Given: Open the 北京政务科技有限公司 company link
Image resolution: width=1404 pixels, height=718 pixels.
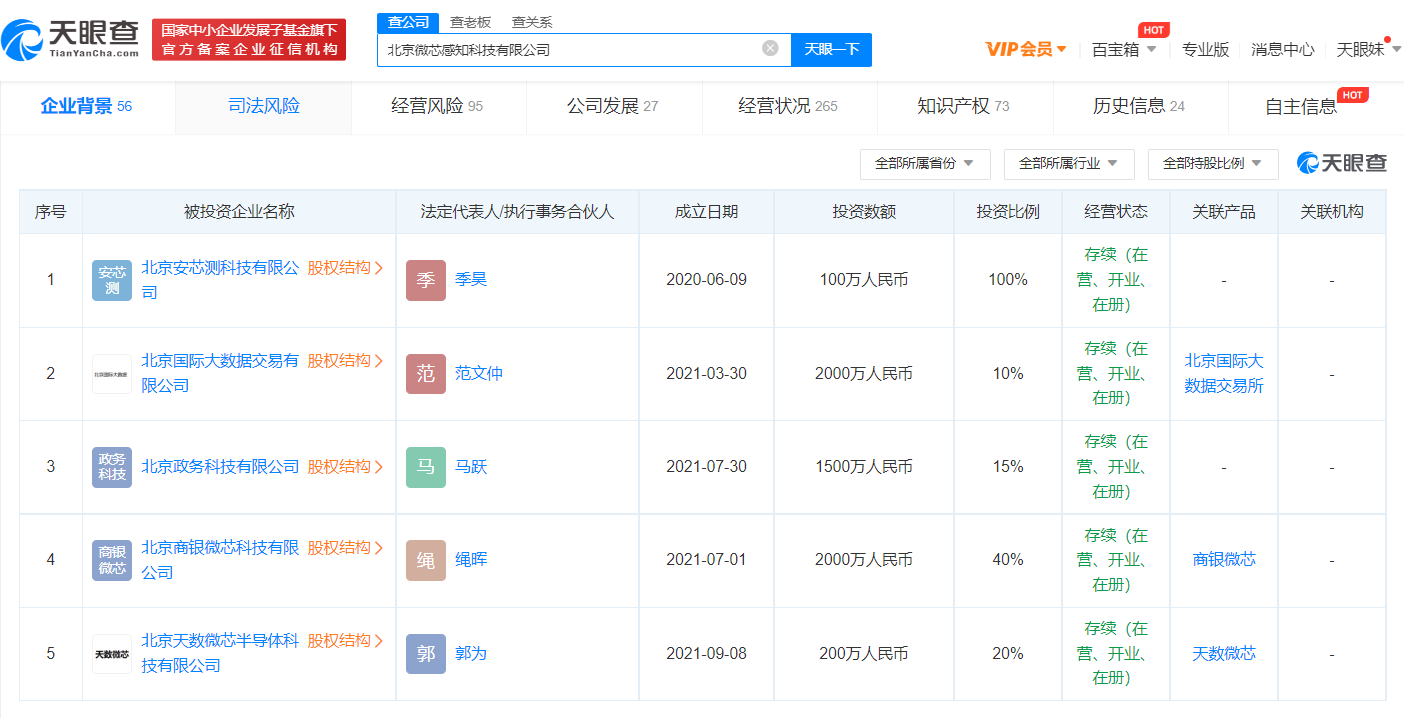Looking at the screenshot, I should click(220, 467).
